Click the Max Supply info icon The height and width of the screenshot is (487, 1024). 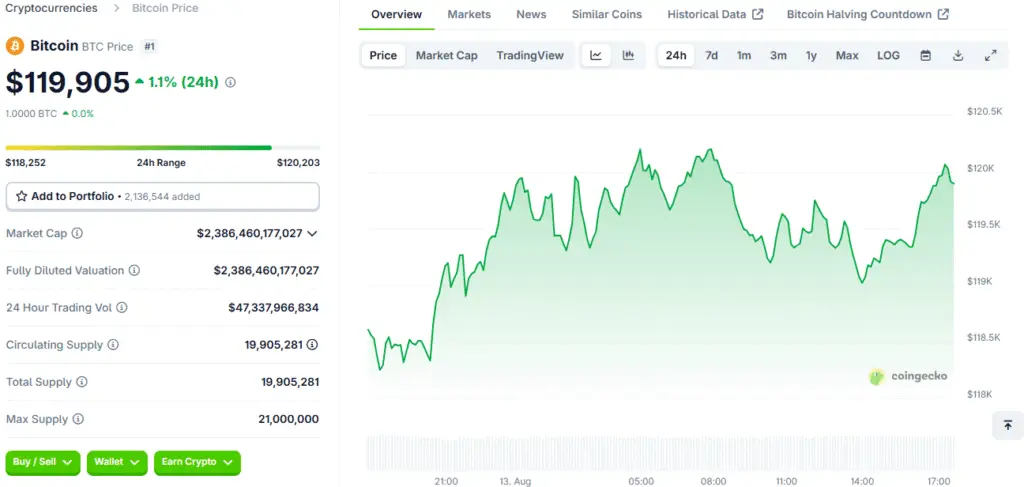pyautogui.click(x=78, y=419)
